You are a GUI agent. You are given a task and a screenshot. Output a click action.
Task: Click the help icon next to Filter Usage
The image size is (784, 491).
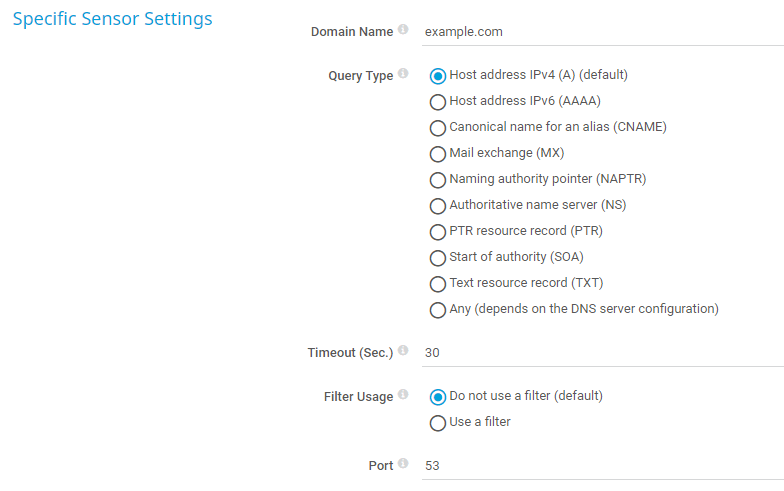403,395
